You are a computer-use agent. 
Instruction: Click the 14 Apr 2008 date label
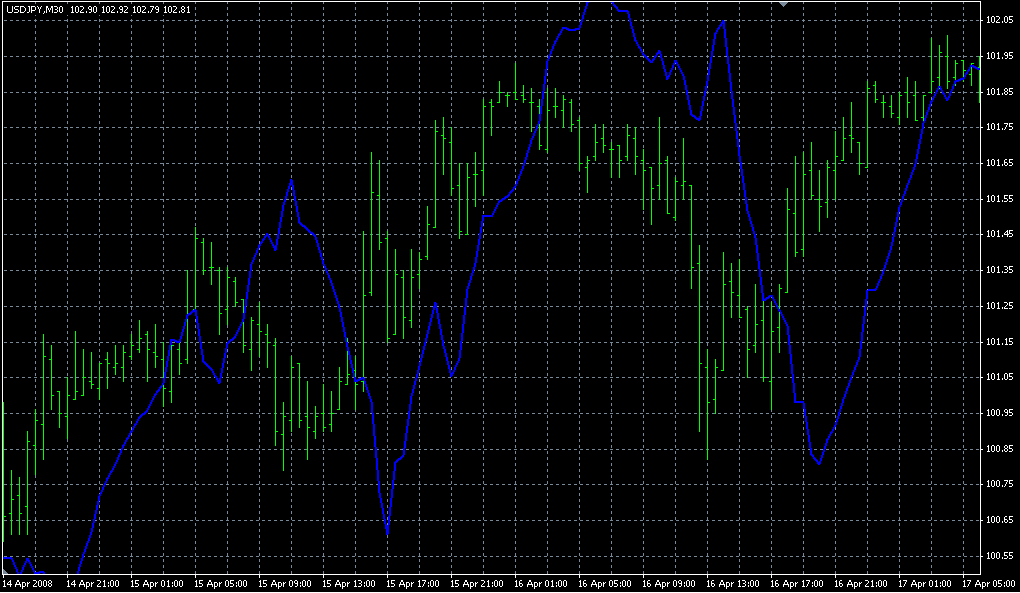click(x=27, y=583)
